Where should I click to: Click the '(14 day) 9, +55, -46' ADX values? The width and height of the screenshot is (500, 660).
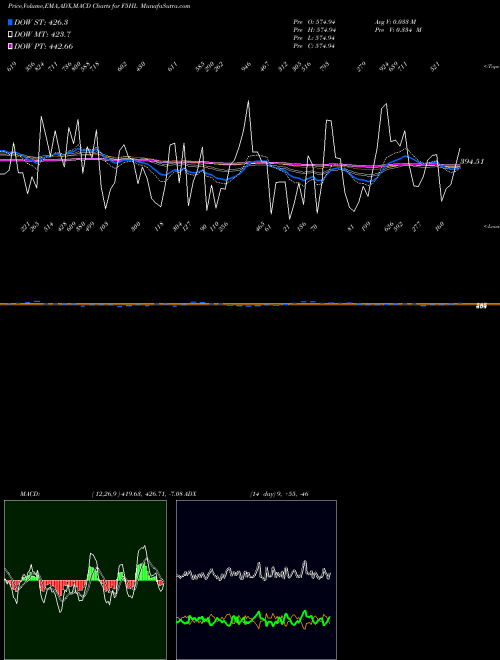coord(279,494)
